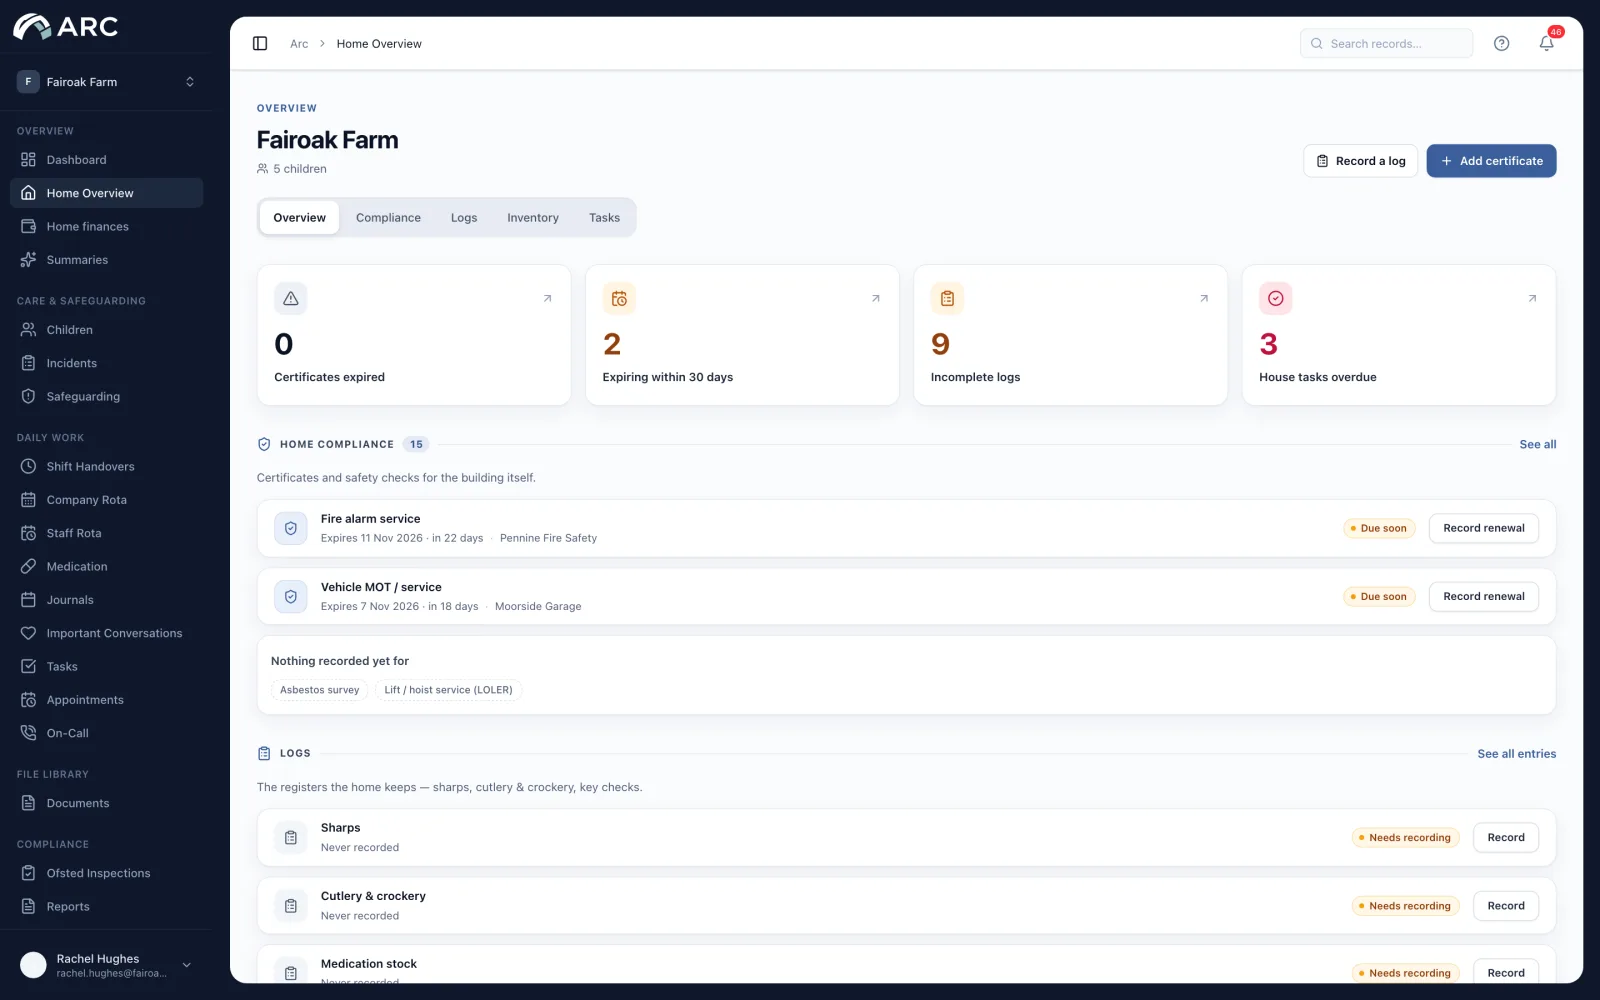The width and height of the screenshot is (1600, 1000).
Task: Click the Add certificate button
Action: [1491, 161]
